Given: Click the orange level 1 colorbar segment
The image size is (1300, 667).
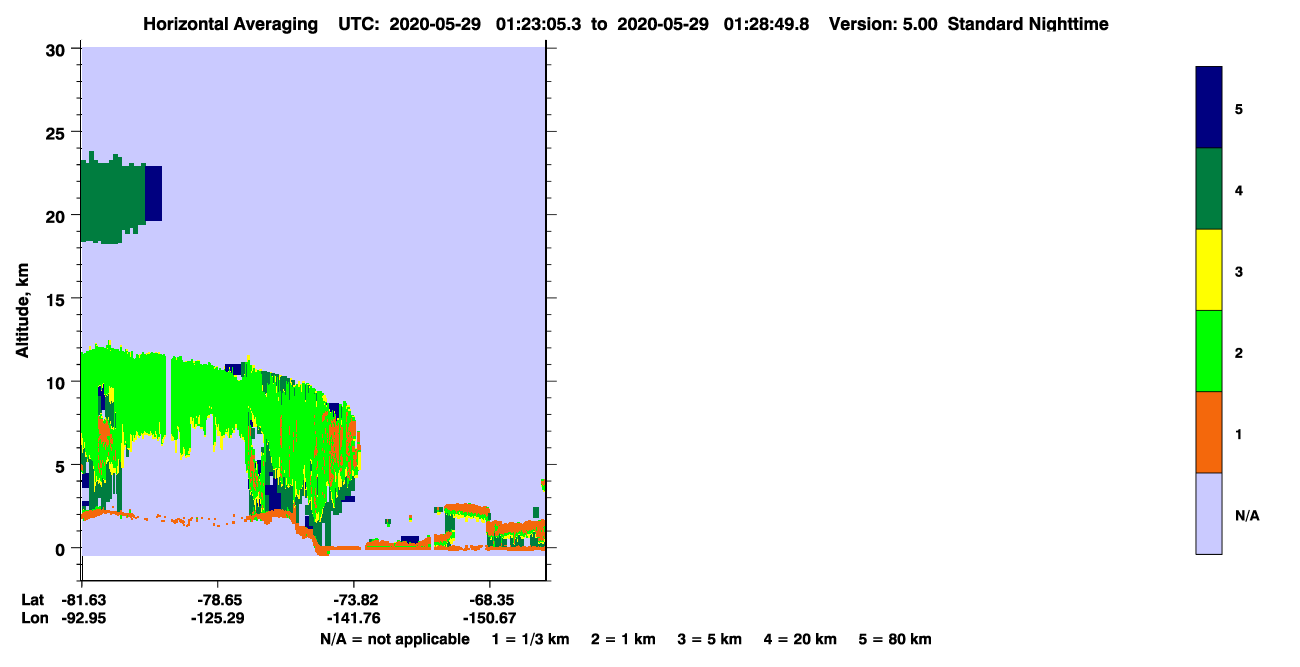Looking at the screenshot, I should (x=1209, y=432).
